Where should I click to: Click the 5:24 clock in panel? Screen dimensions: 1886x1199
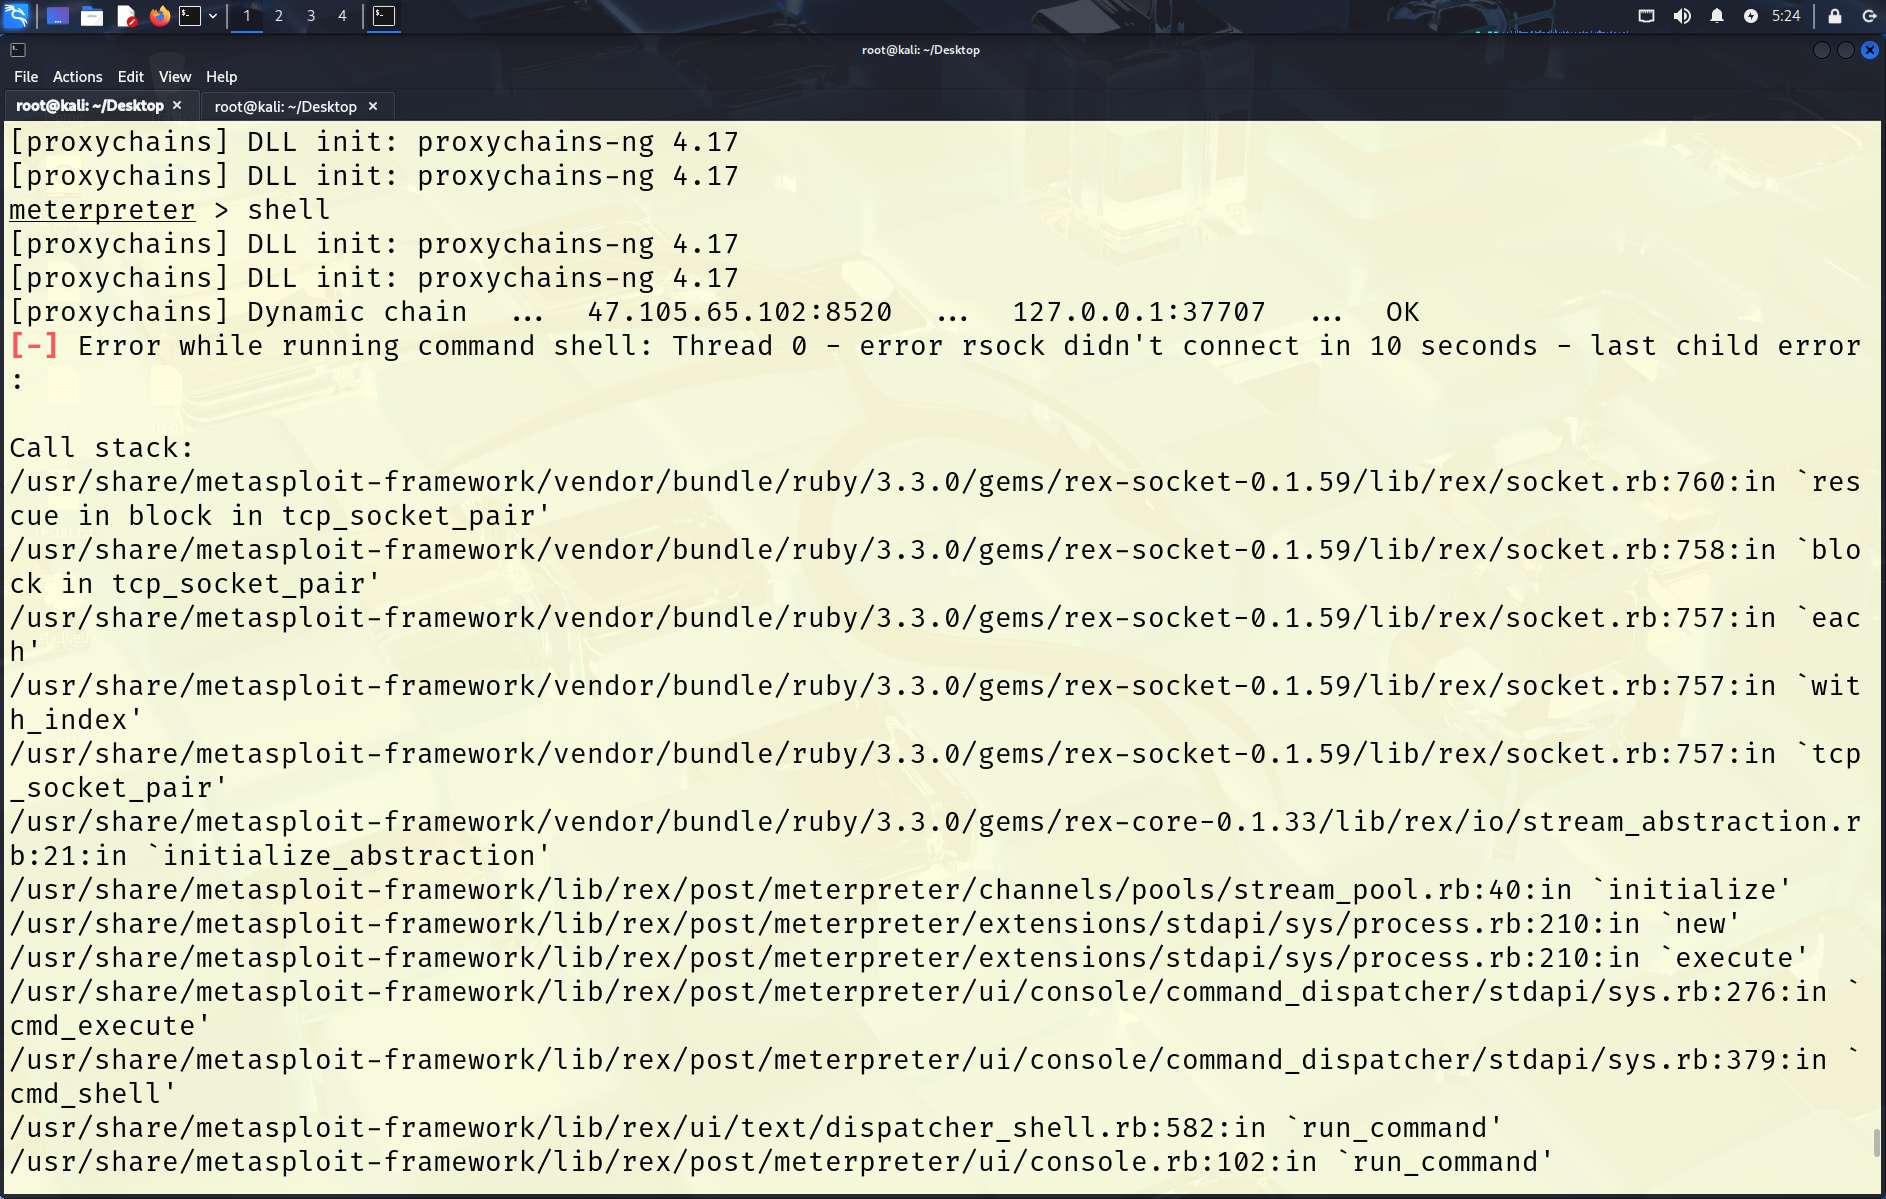(1786, 16)
